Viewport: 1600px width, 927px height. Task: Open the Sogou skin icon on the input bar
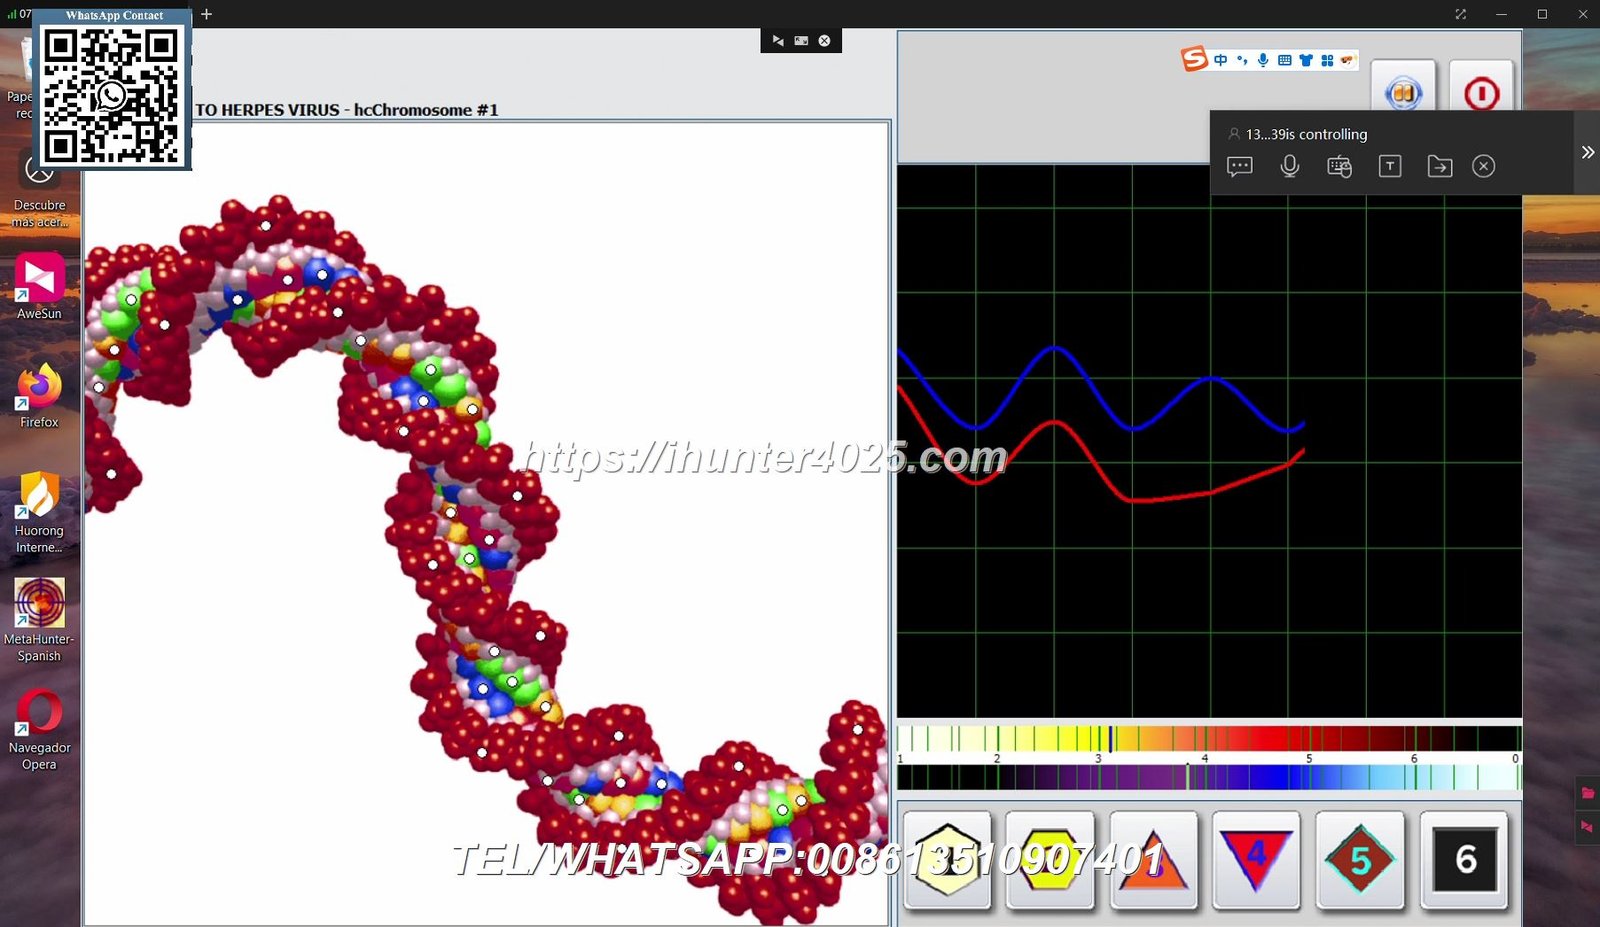coord(1305,59)
